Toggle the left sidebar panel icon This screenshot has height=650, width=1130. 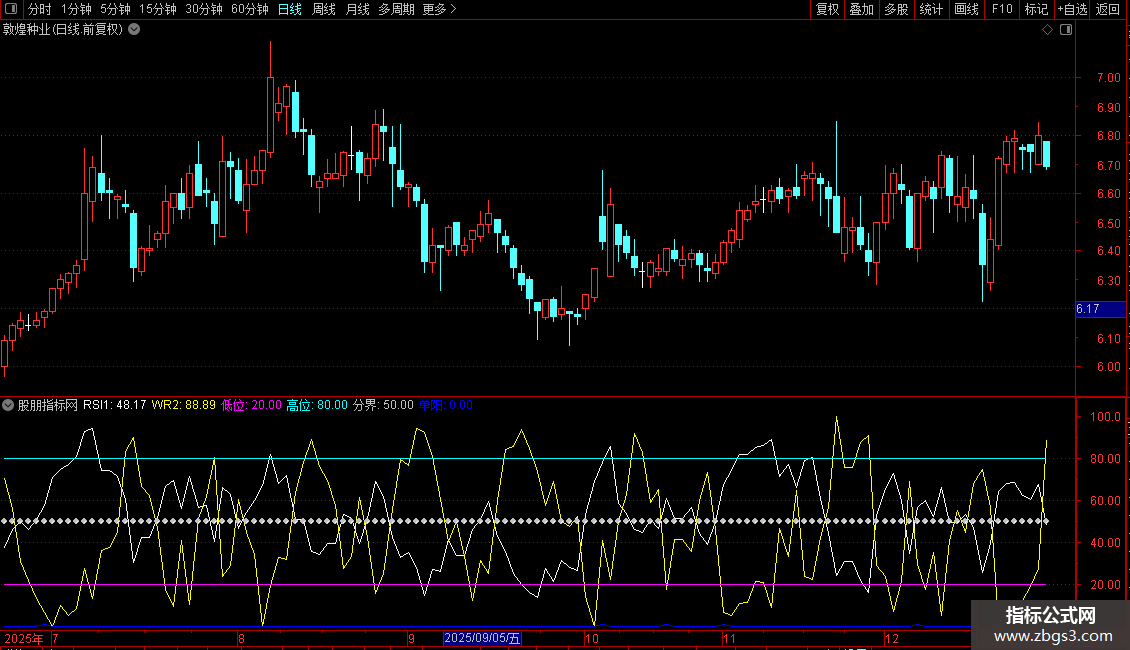(10, 9)
